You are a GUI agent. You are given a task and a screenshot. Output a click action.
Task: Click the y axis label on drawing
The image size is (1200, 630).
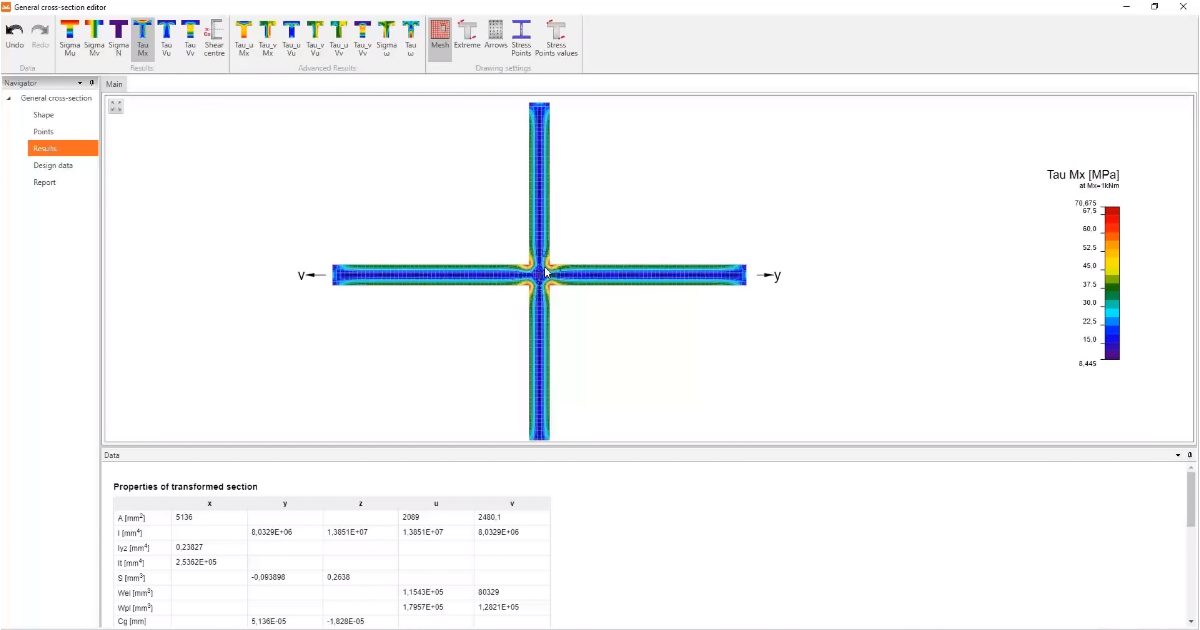(776, 275)
